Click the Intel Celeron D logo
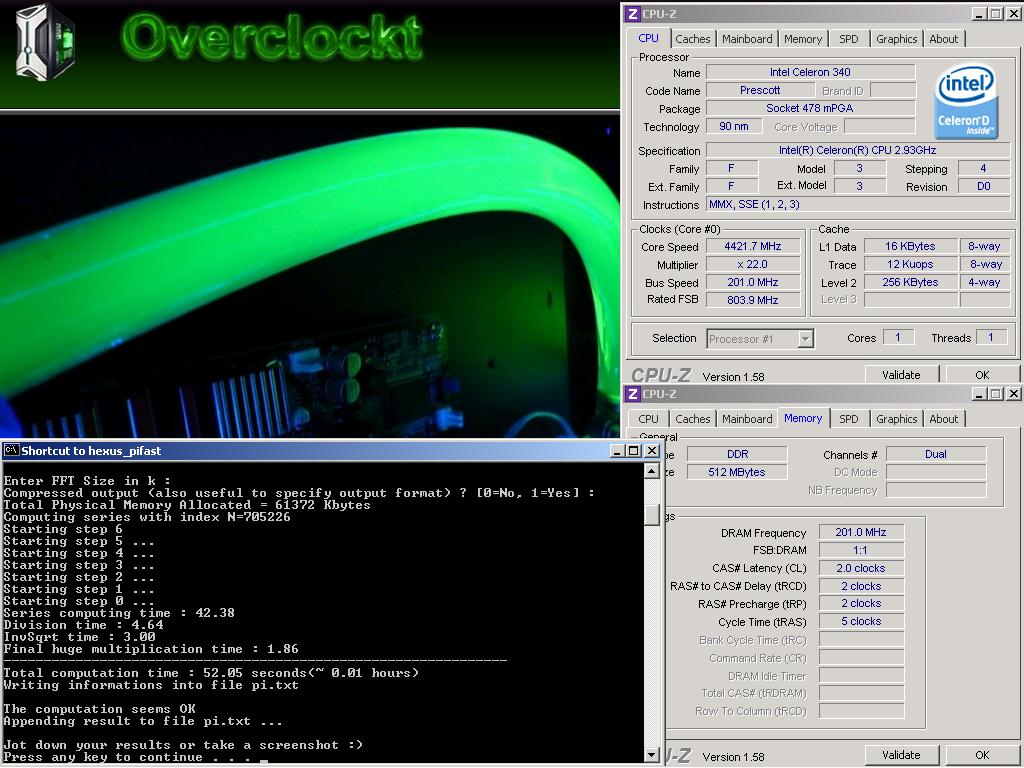This screenshot has height=768, width=1024. [965, 101]
